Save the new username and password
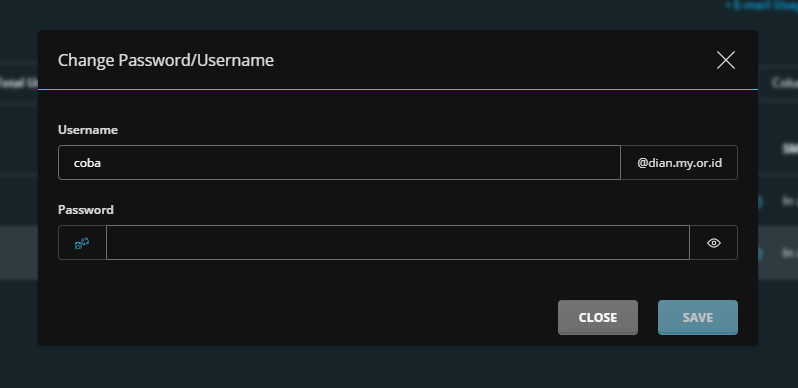 [x=698, y=317]
